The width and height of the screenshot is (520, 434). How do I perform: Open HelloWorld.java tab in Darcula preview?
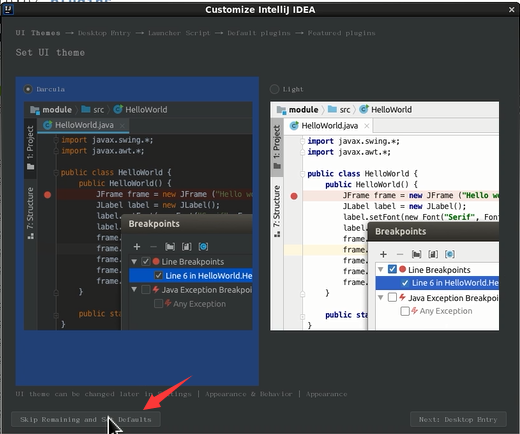[x=84, y=125]
